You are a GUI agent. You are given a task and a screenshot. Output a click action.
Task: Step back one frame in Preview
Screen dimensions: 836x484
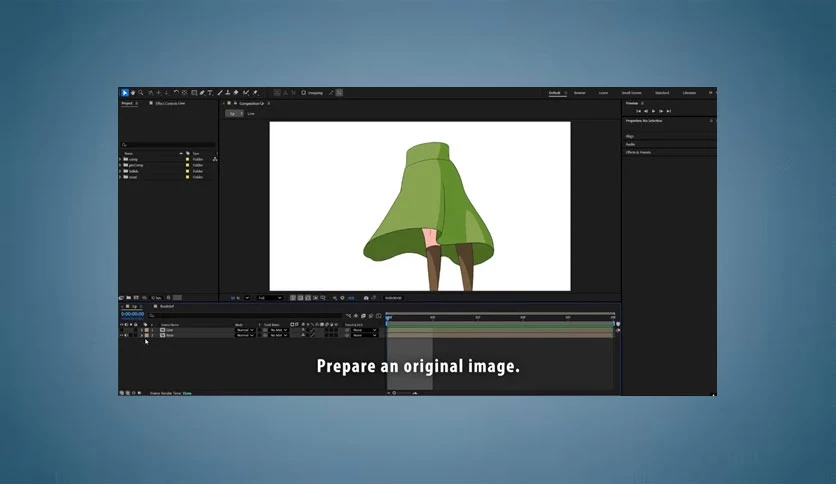pos(646,111)
